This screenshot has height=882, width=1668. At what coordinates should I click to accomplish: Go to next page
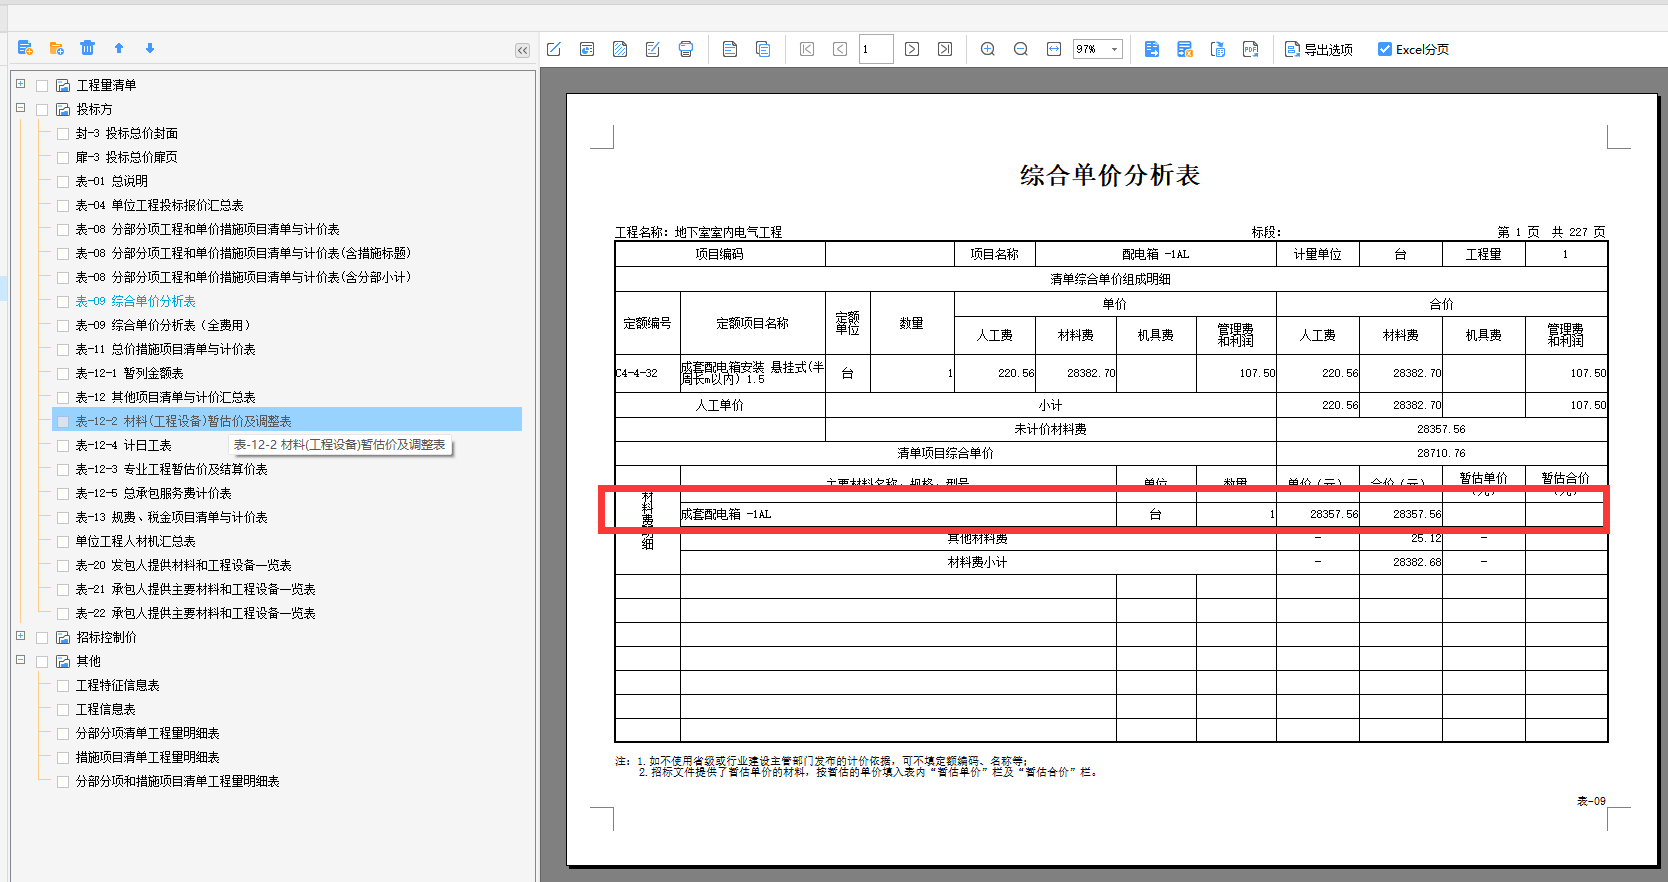tap(912, 49)
